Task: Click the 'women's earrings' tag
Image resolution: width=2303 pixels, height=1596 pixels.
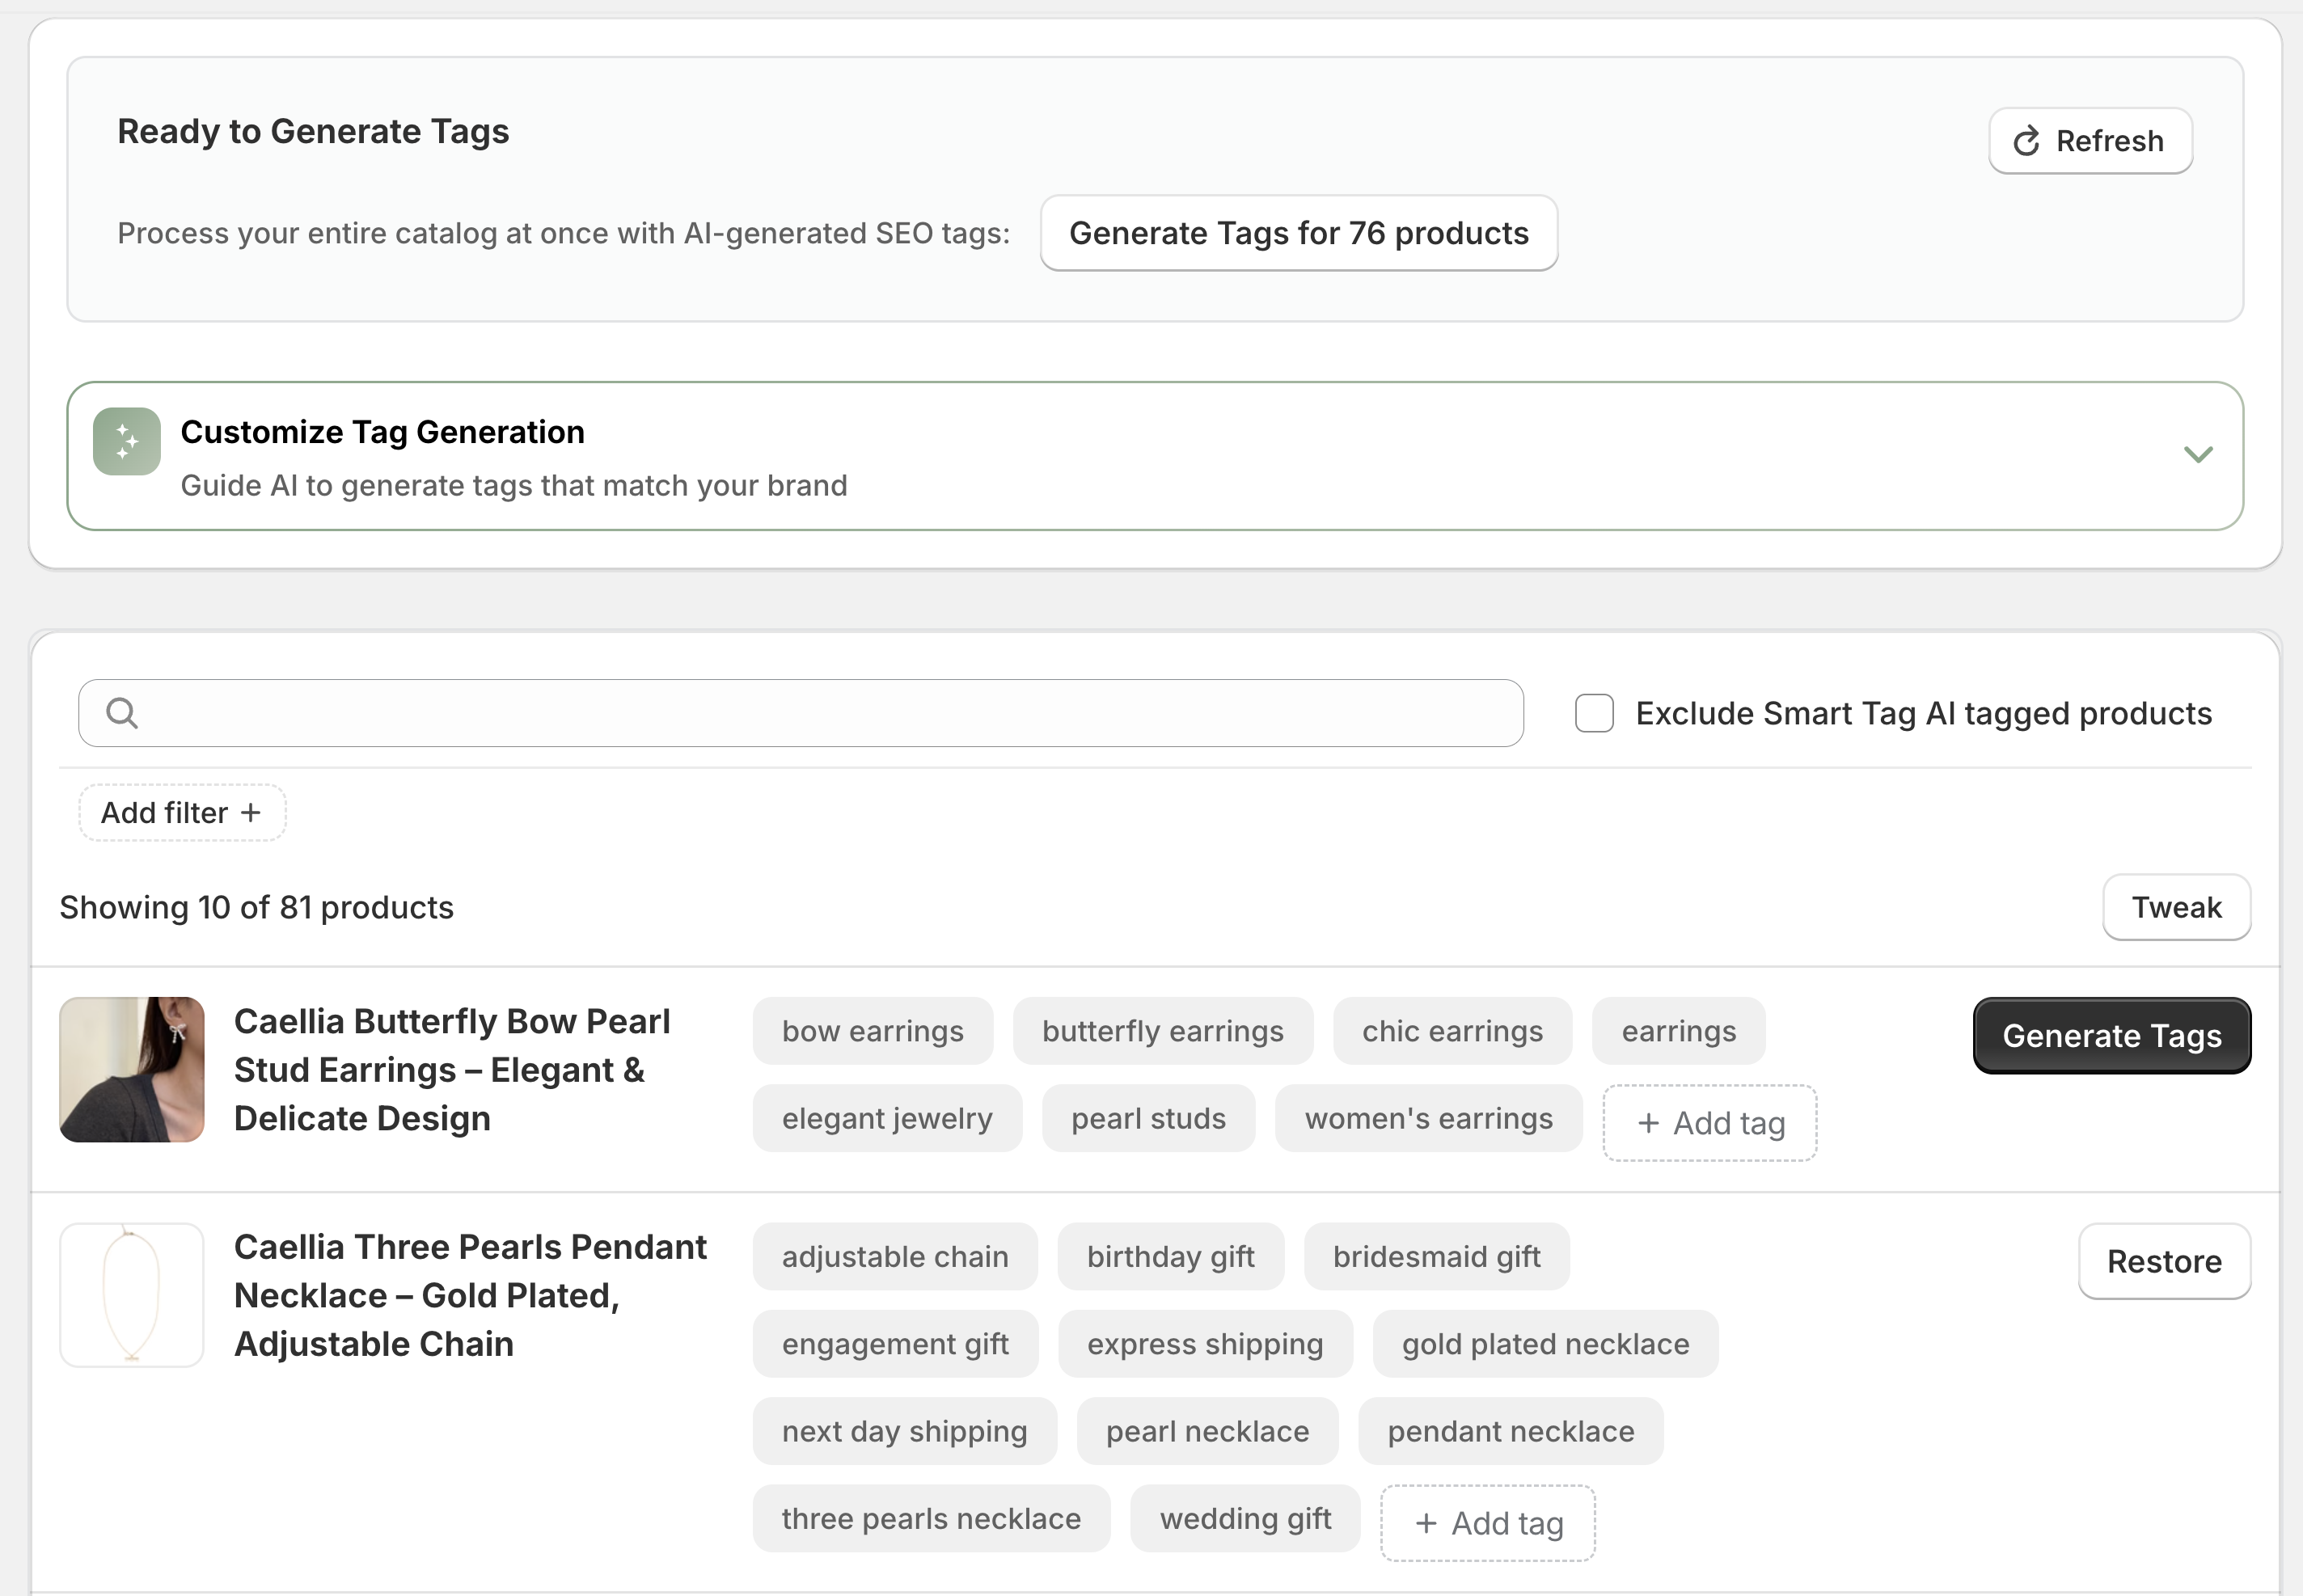Action: (1429, 1118)
